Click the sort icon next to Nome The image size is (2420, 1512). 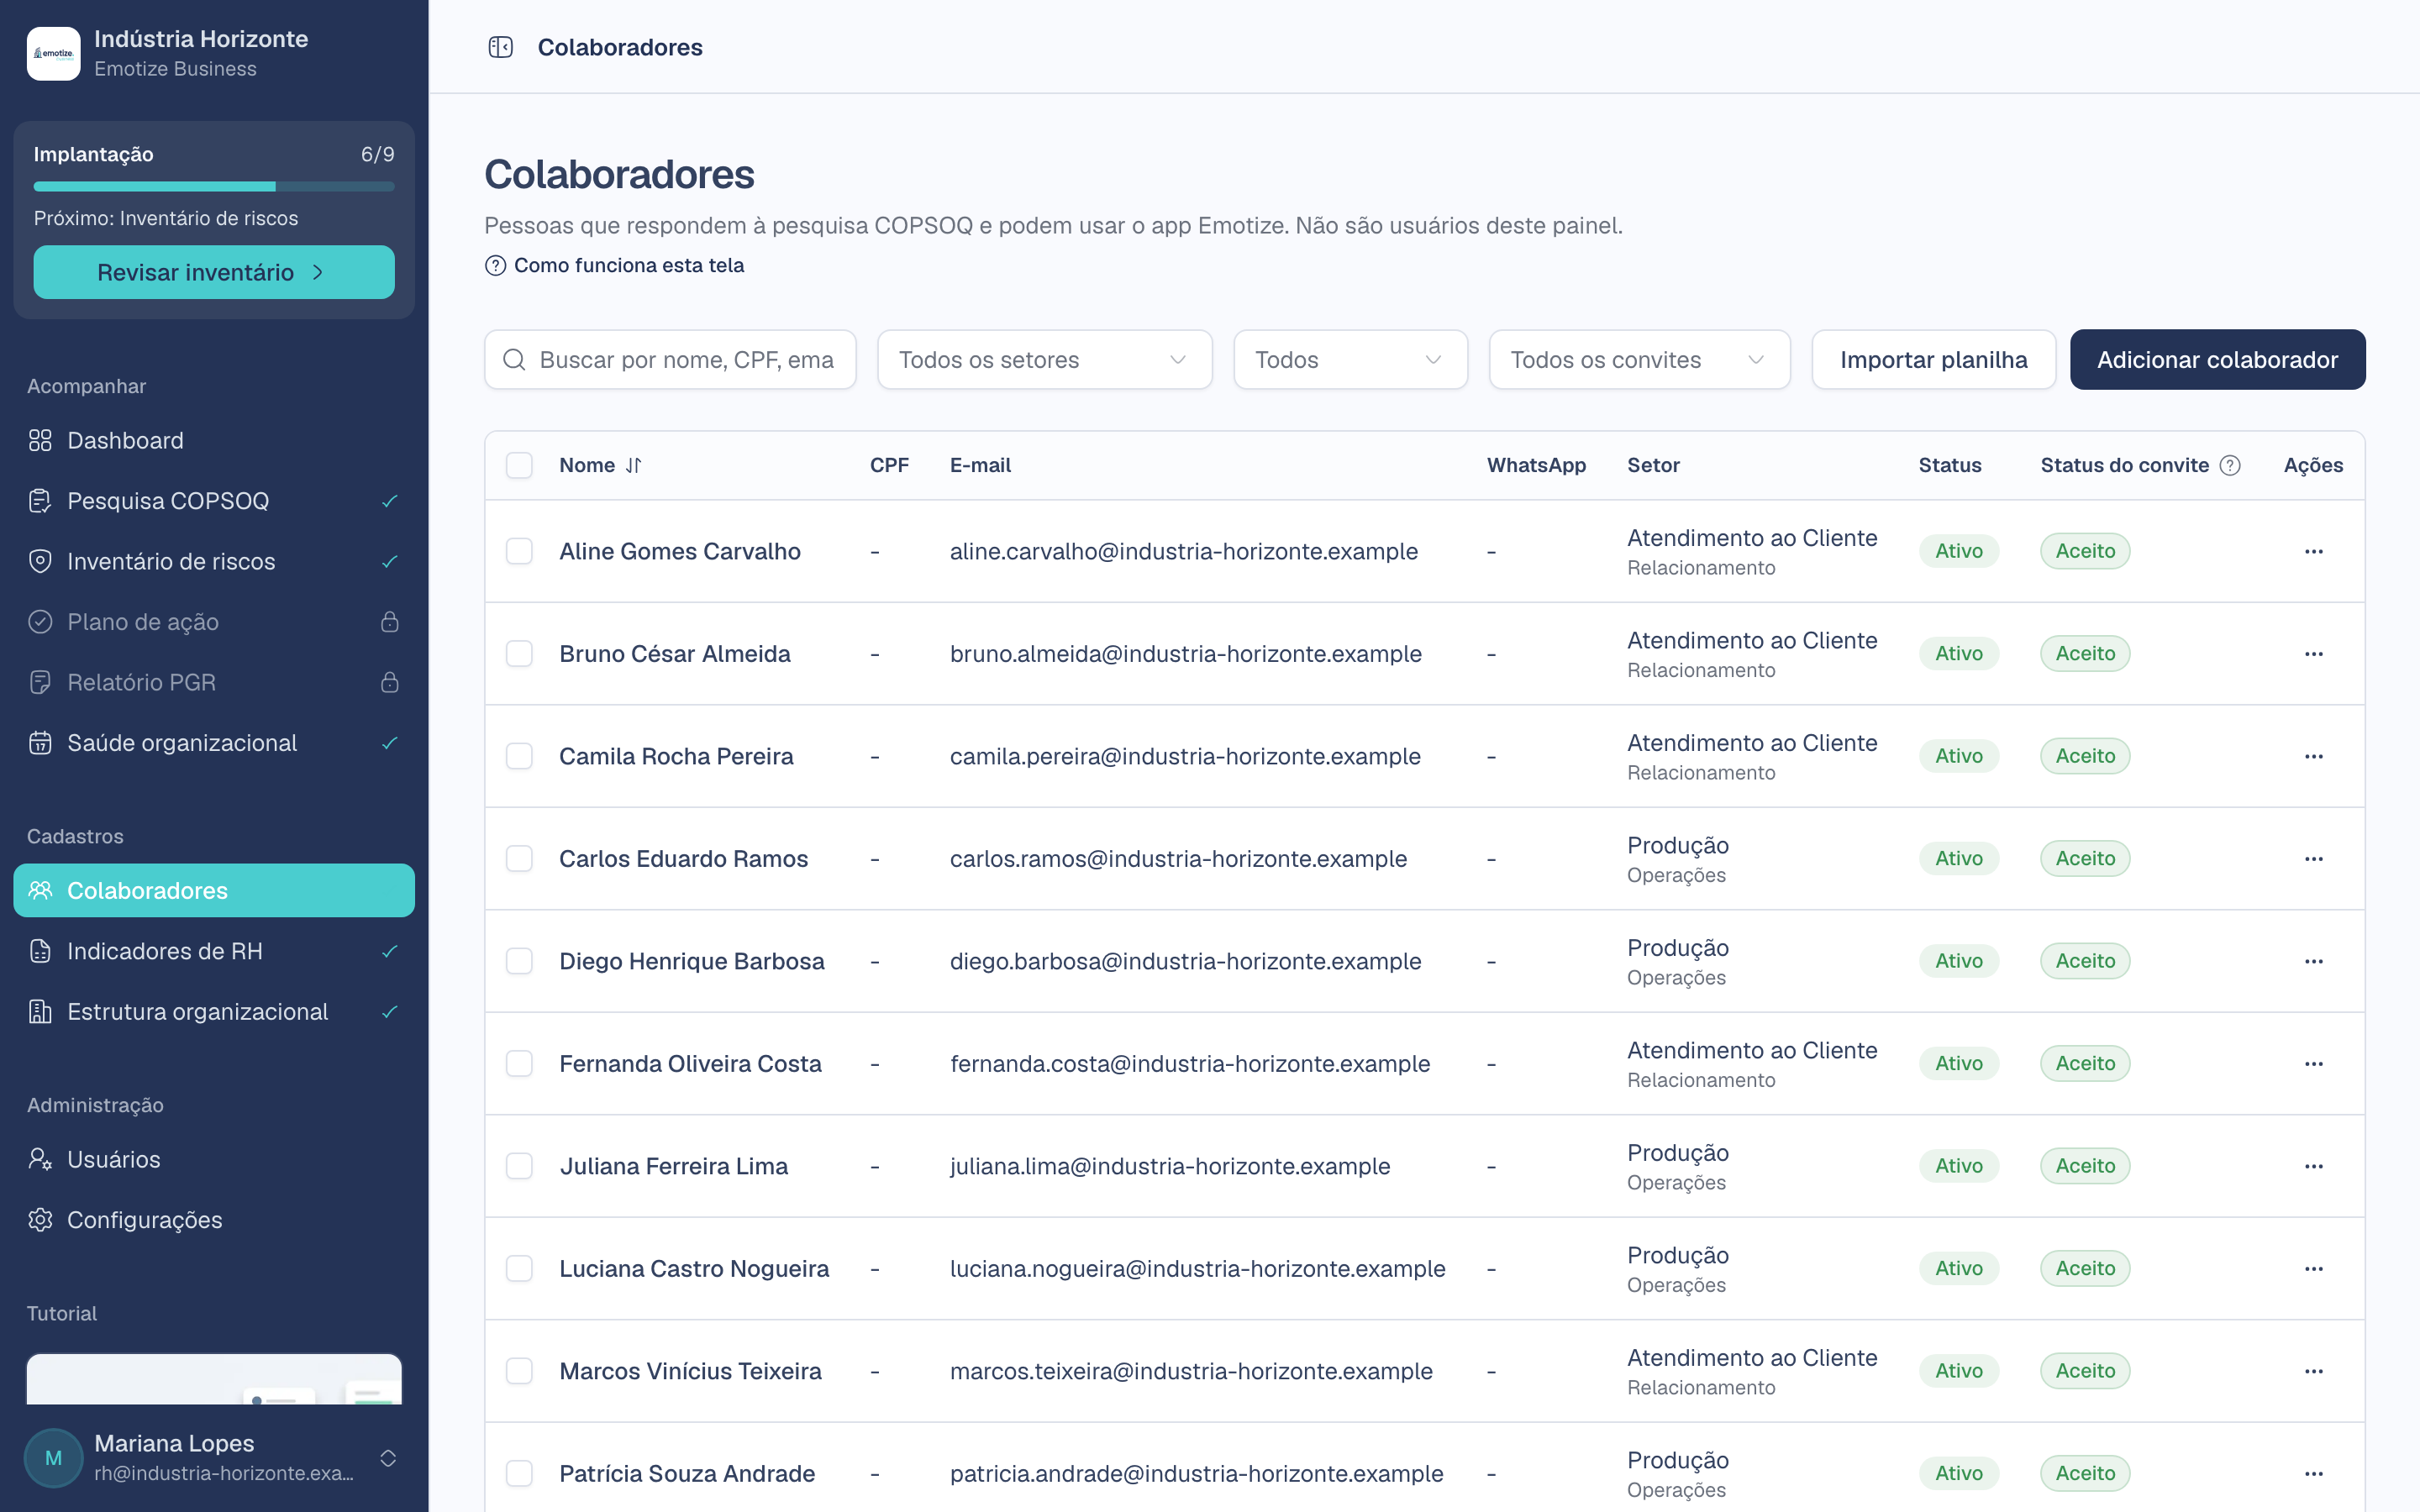(633, 465)
